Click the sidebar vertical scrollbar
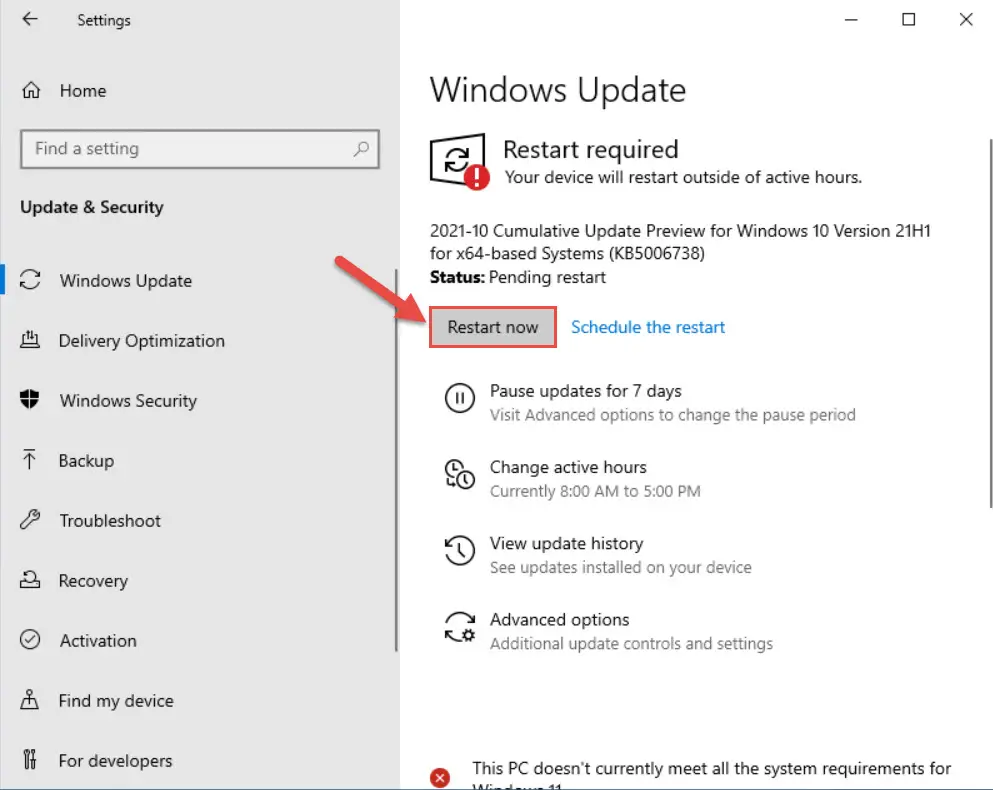The height and width of the screenshot is (790, 993). pyautogui.click(x=396, y=460)
